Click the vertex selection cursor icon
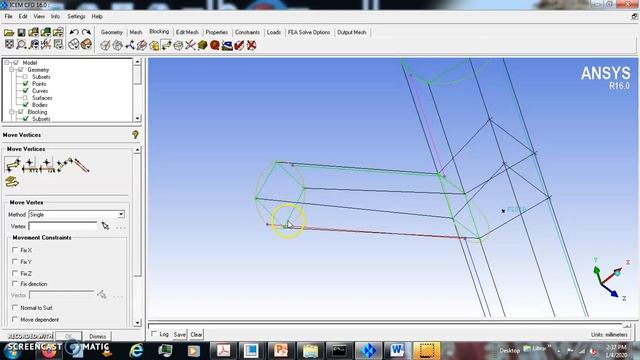Viewport: 640px width, 360px height. (x=105, y=226)
